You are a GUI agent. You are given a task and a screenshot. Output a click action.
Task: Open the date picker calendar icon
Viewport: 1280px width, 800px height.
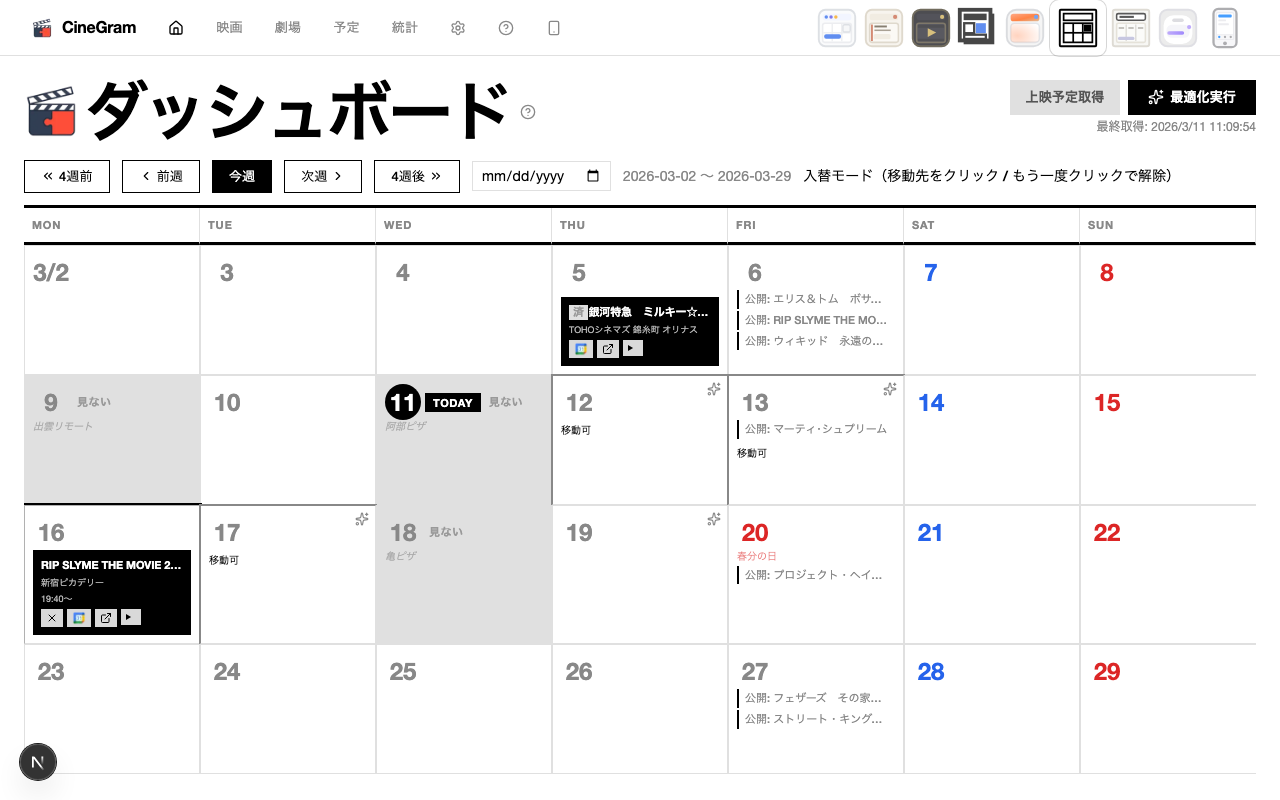click(x=593, y=176)
